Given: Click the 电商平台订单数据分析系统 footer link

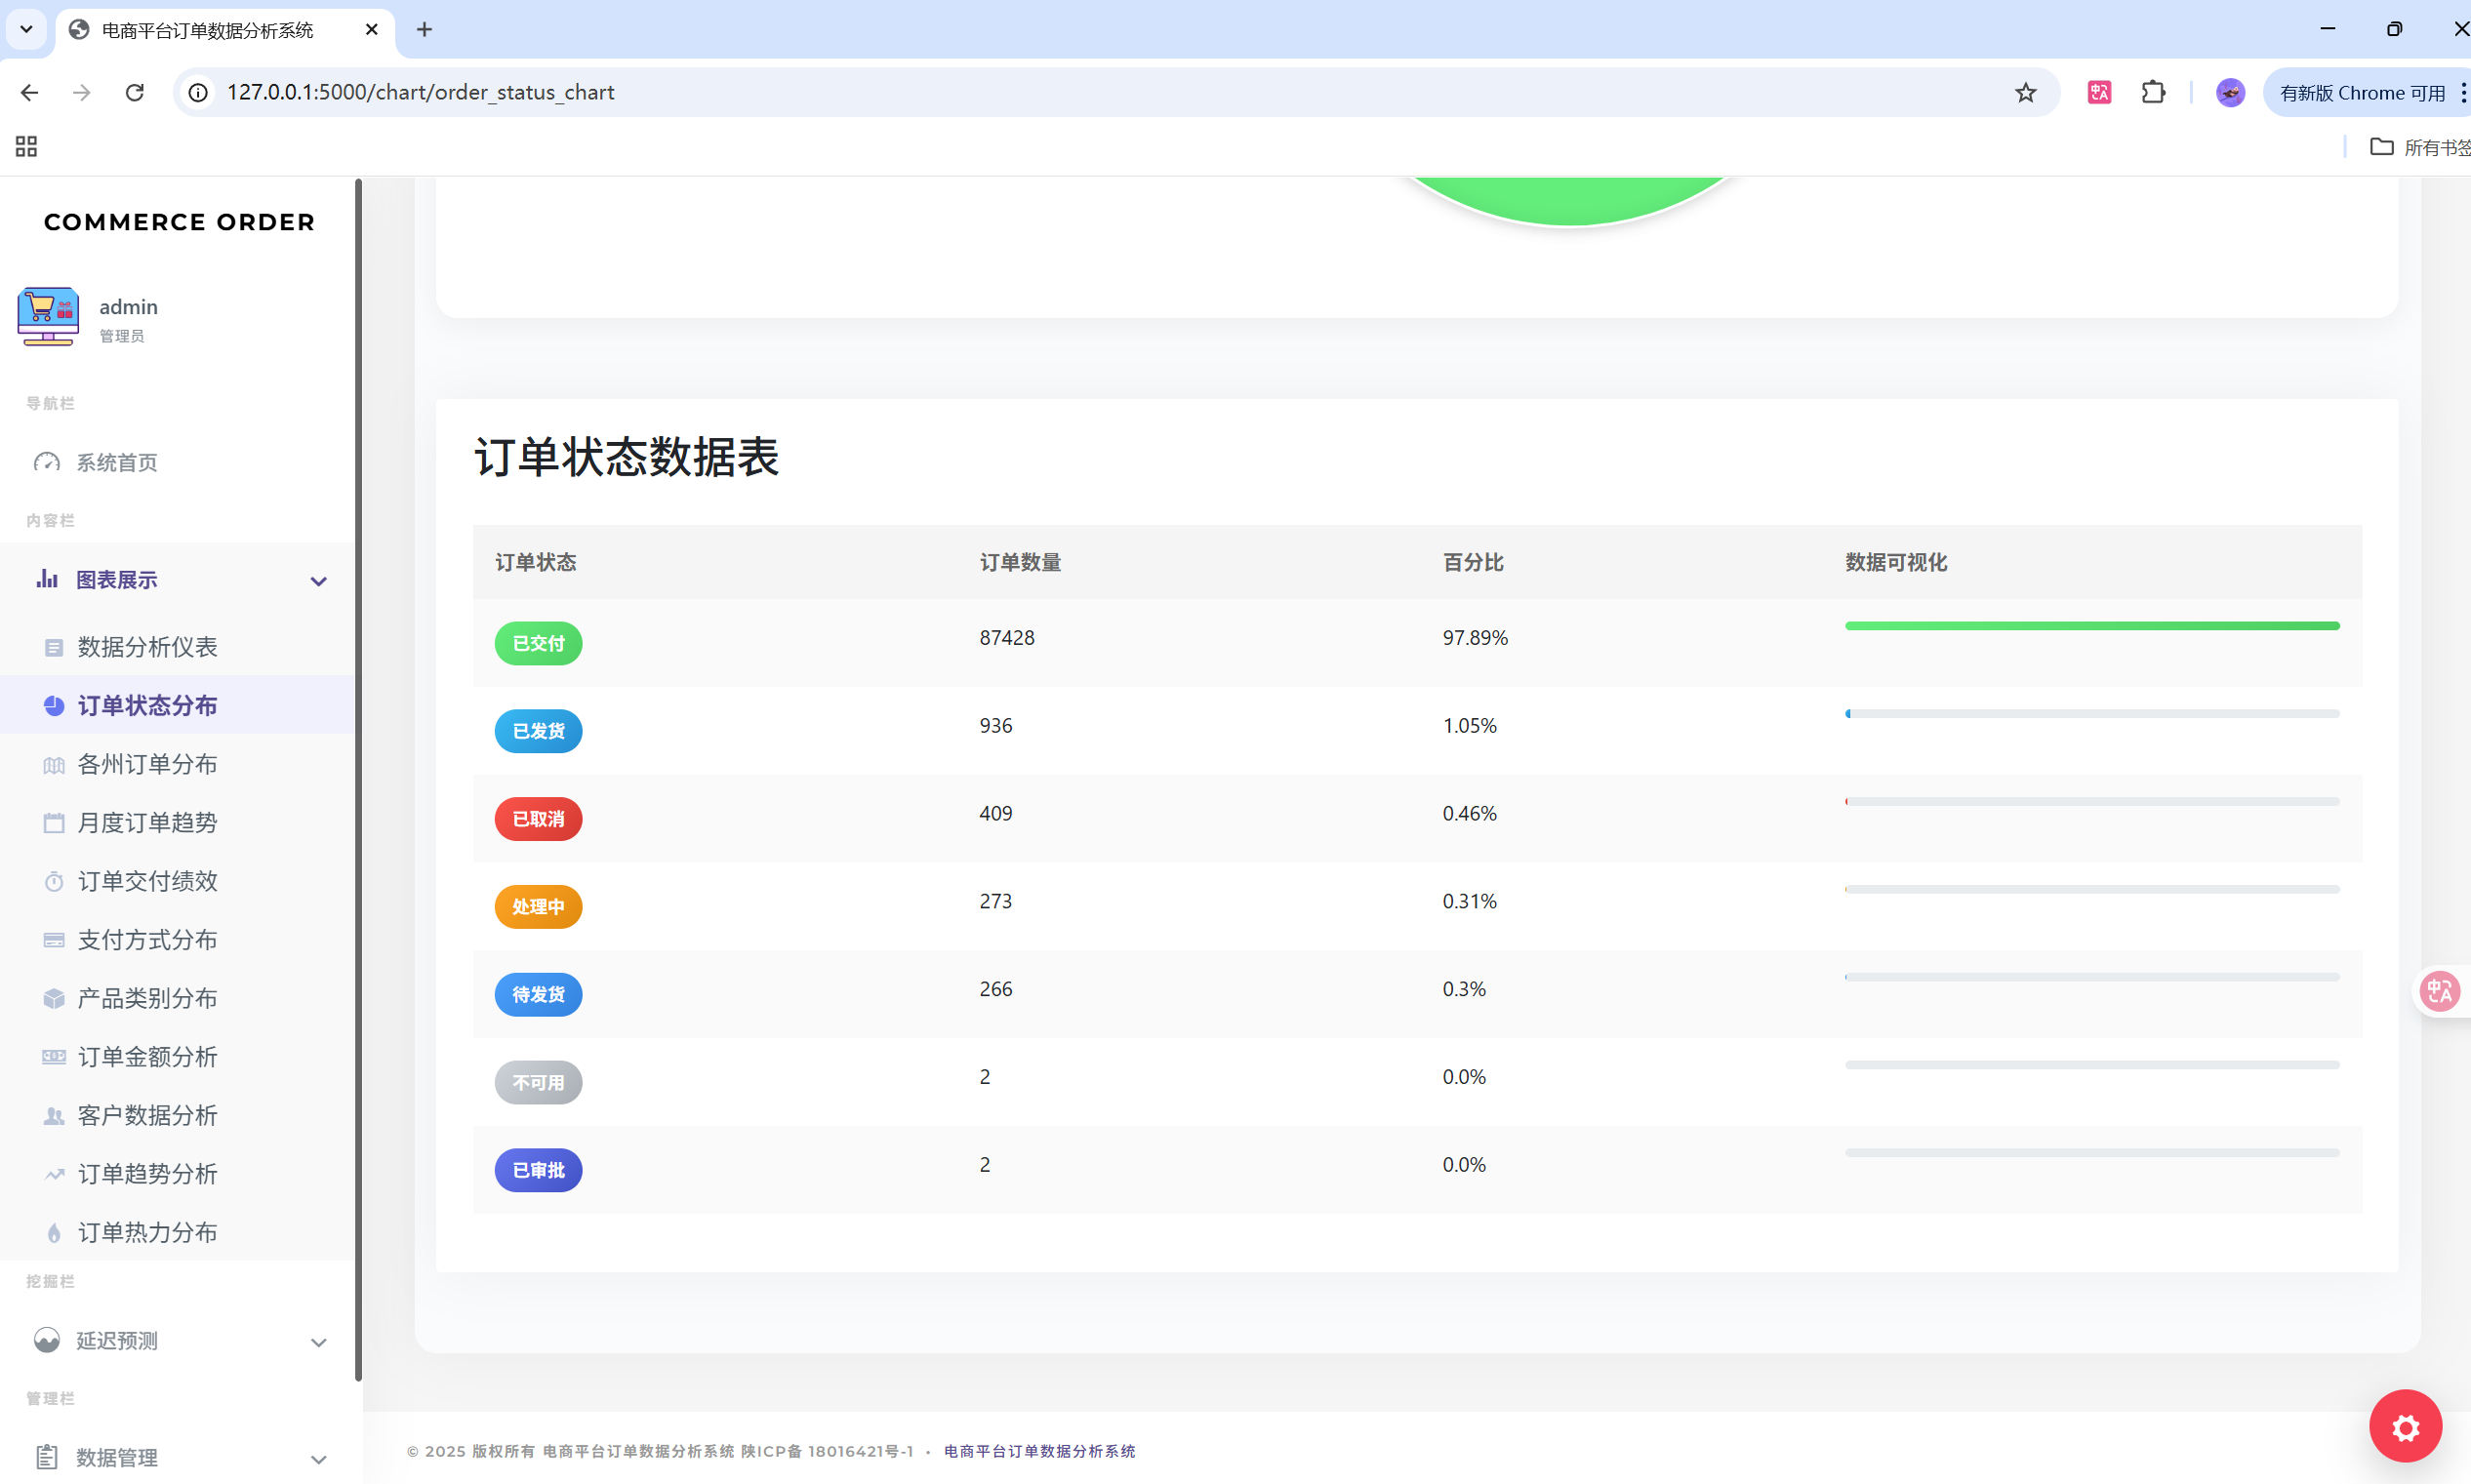Looking at the screenshot, I should (1039, 1451).
